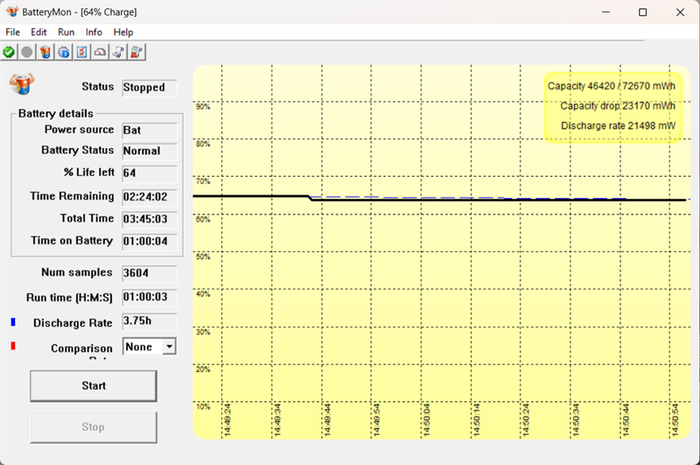The height and width of the screenshot is (465, 700).
Task: Click the gray octagon stop monitoring icon
Action: click(27, 52)
